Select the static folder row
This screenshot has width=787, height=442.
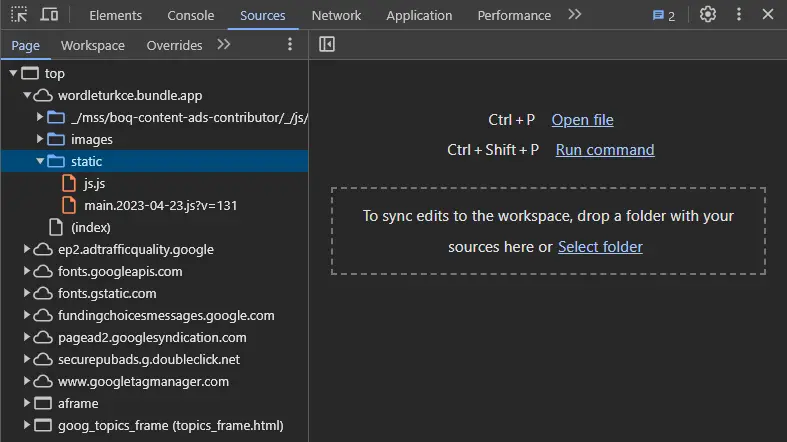pos(155,162)
